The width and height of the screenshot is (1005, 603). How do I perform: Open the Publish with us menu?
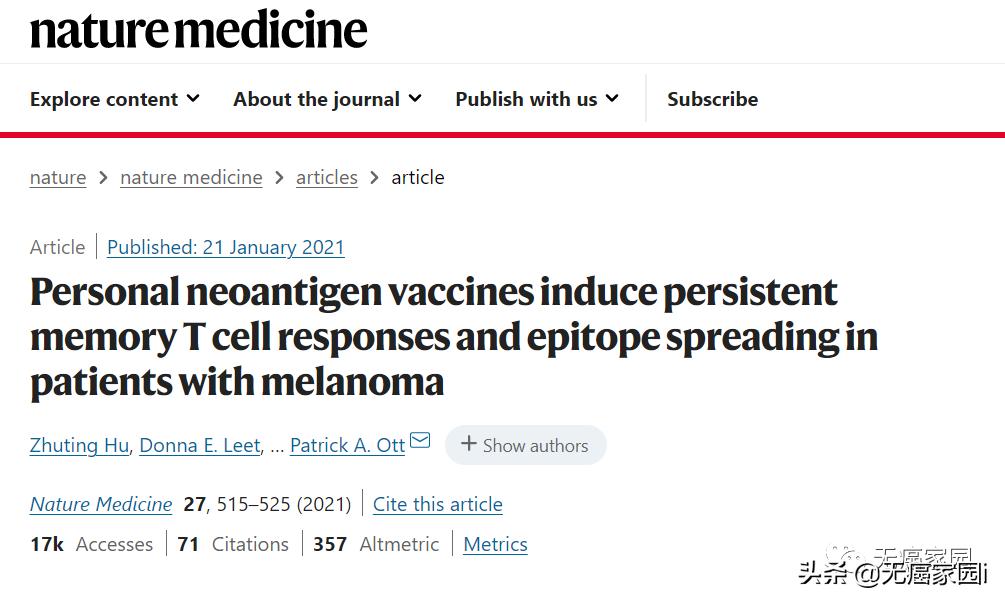click(x=537, y=99)
